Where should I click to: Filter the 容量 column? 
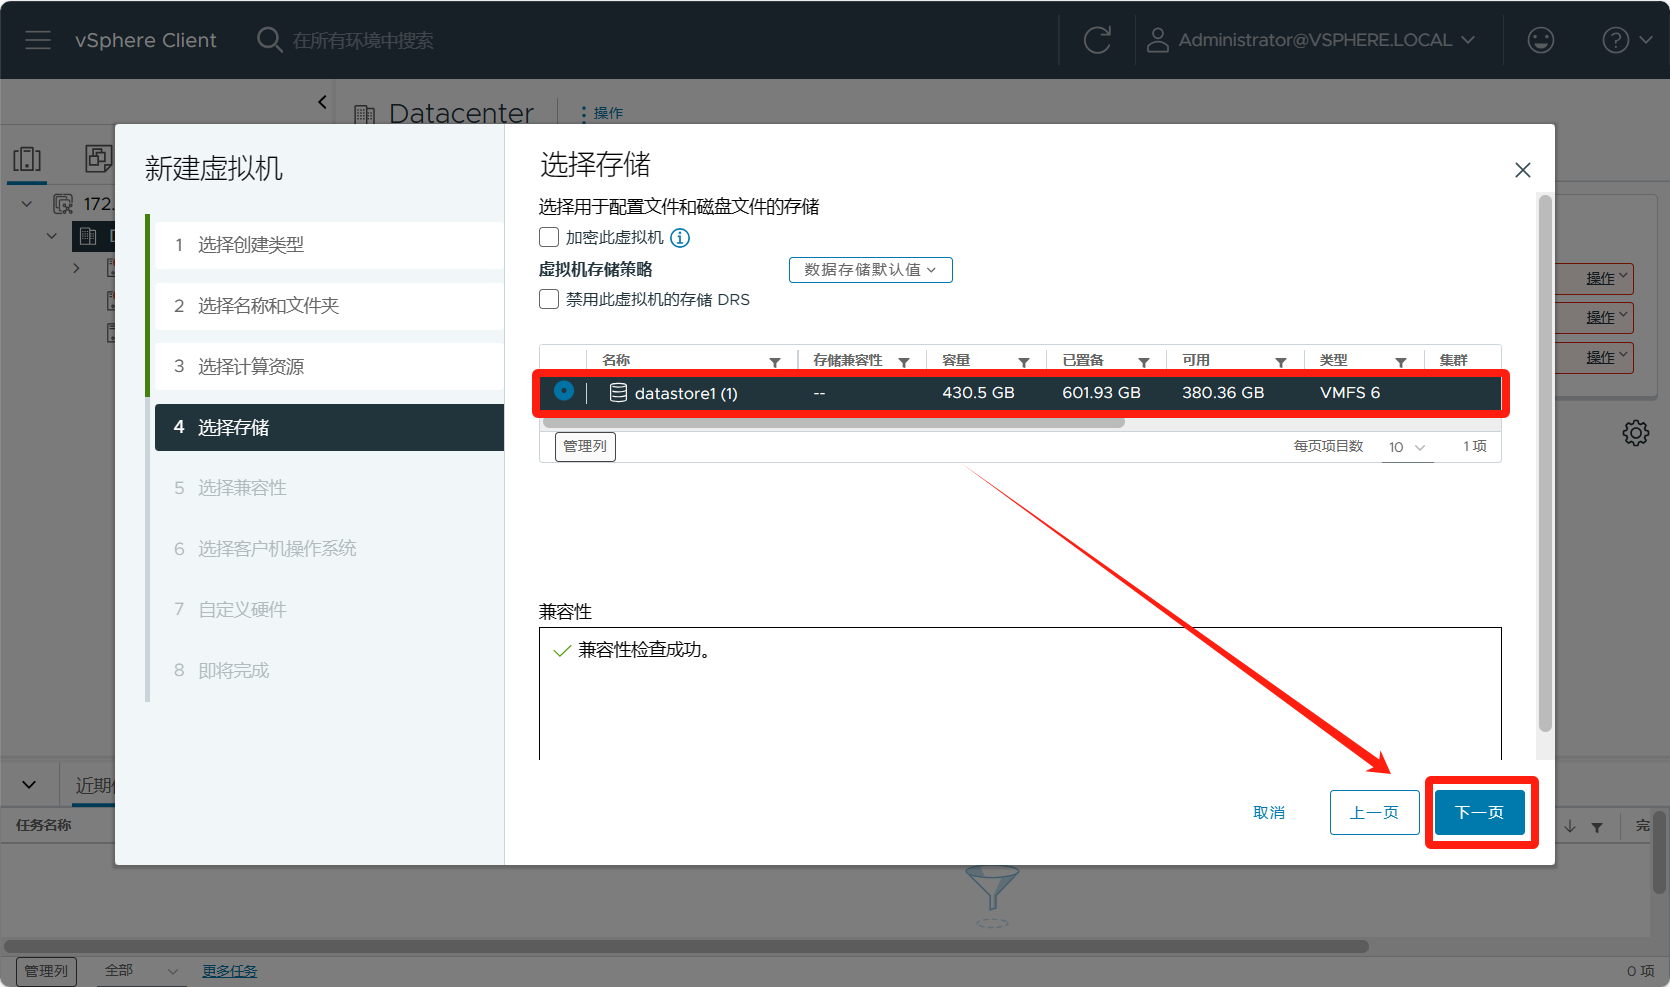1024,362
